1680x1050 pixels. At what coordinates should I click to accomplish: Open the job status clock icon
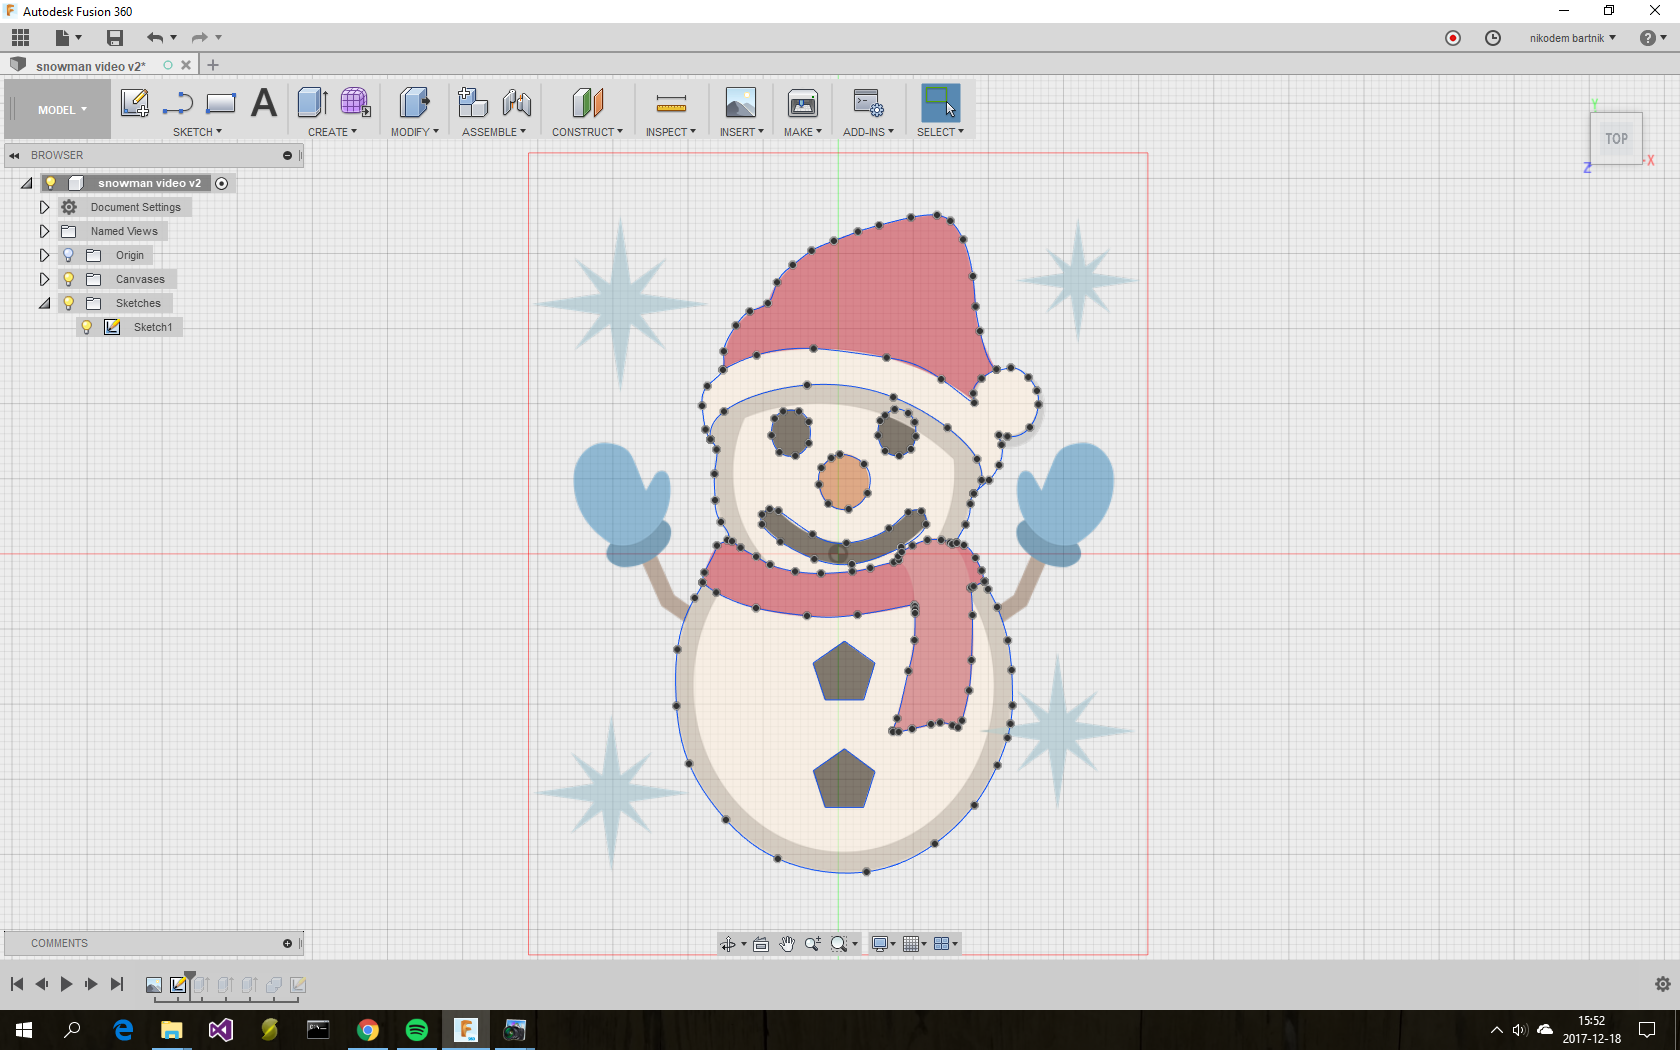click(1492, 38)
